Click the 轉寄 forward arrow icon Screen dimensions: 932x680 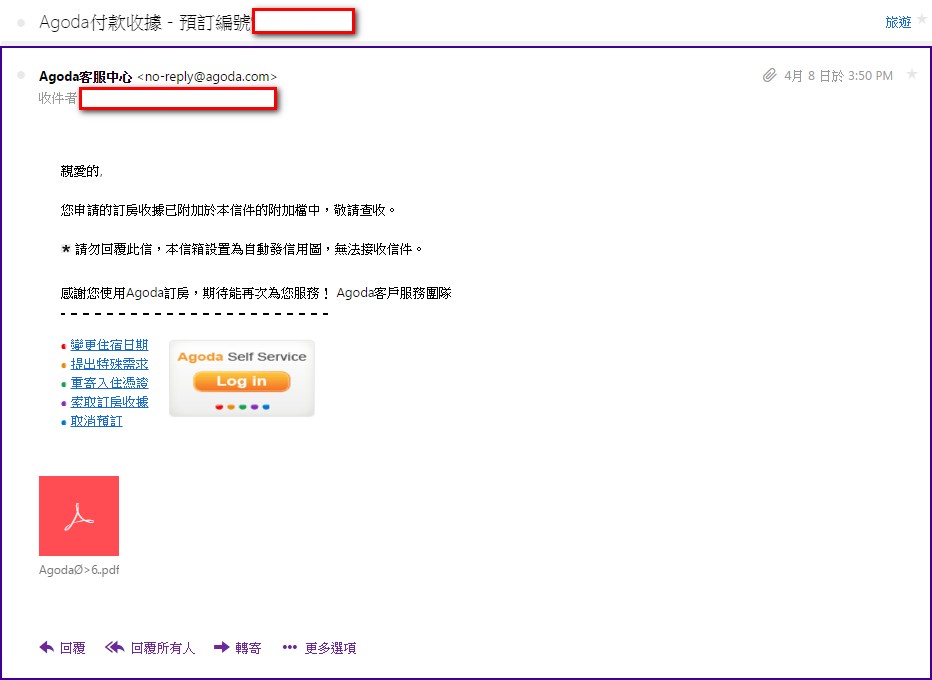click(222, 647)
